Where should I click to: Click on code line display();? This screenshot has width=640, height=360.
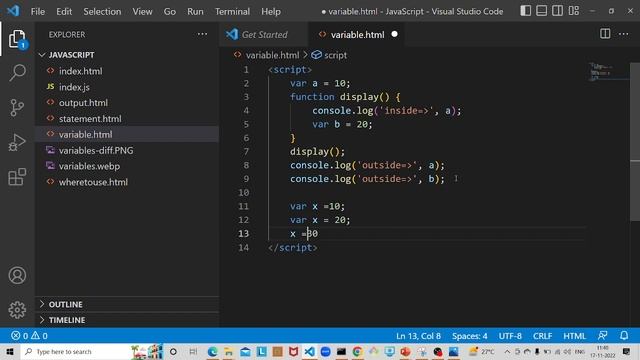(317, 151)
